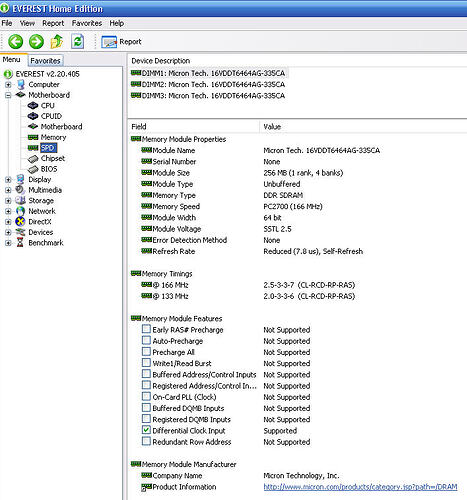Toggle the Differential Clock Input checkbox
This screenshot has width=467, height=500.
point(146,430)
